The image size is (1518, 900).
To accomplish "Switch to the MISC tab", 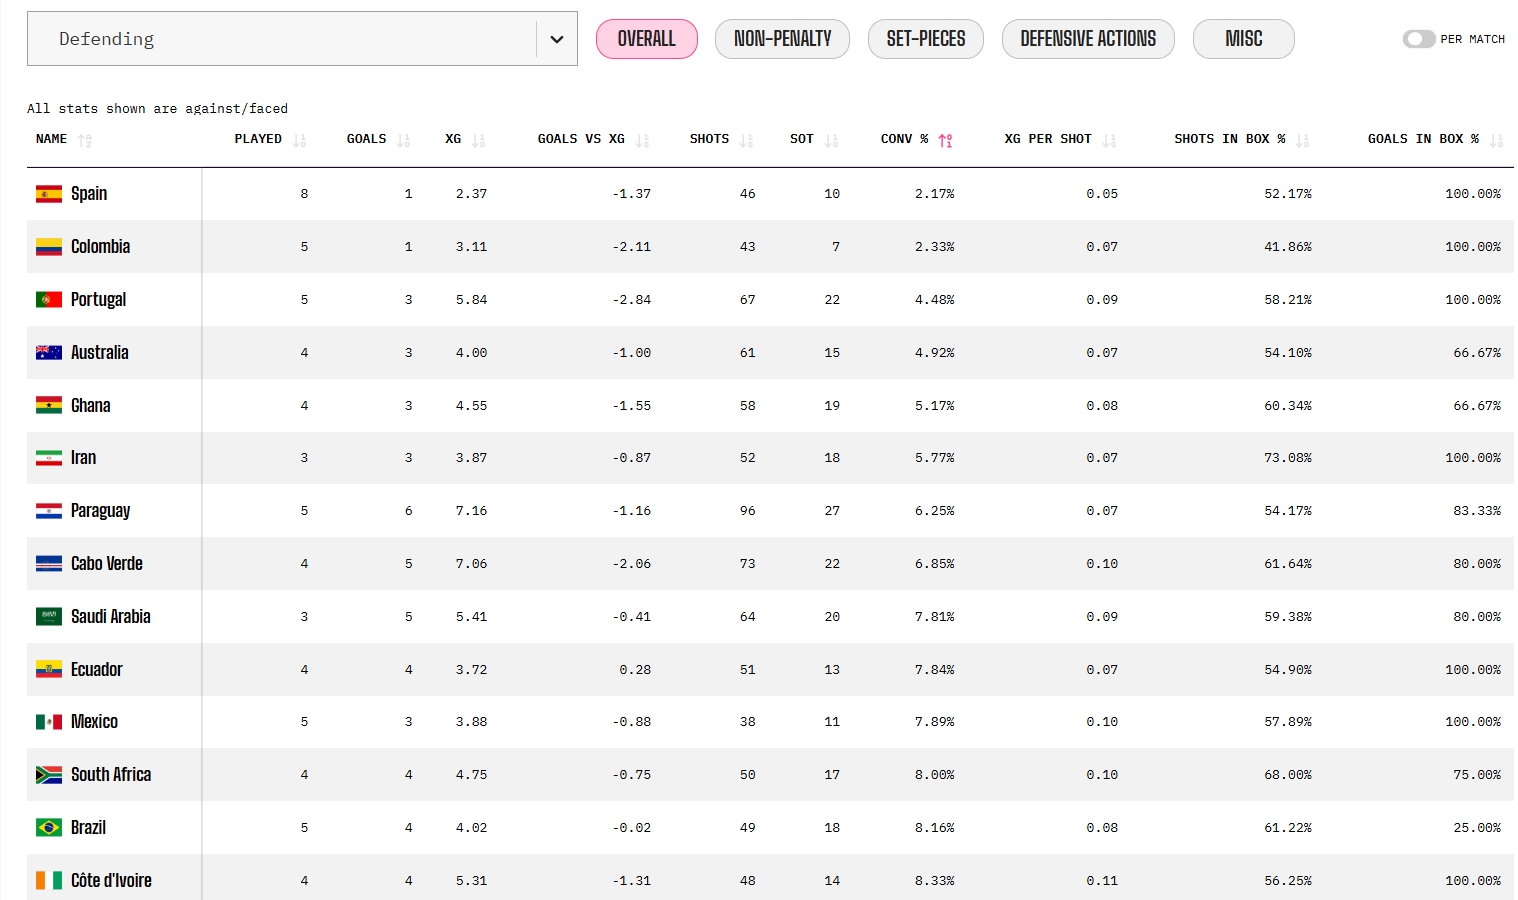I will (1244, 39).
